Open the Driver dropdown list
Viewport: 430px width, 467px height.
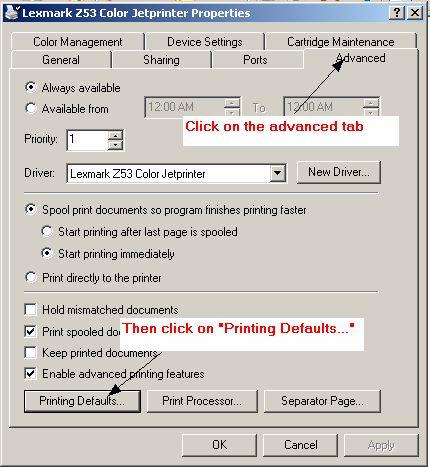[277, 173]
